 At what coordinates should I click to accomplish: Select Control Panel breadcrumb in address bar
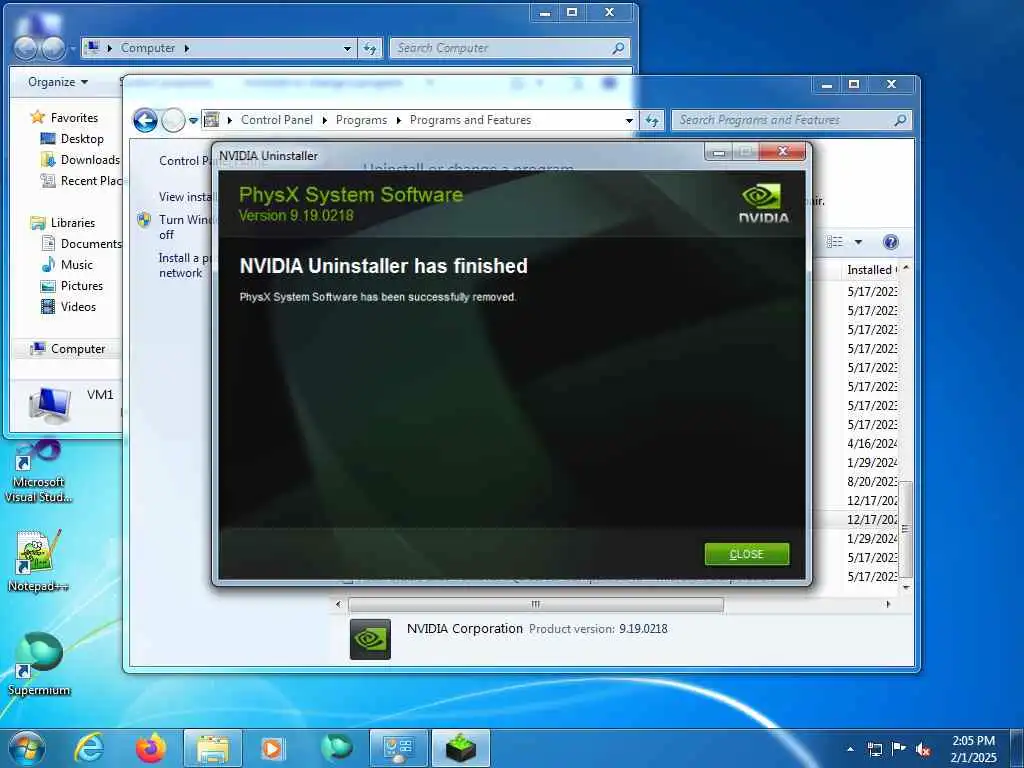coord(276,120)
